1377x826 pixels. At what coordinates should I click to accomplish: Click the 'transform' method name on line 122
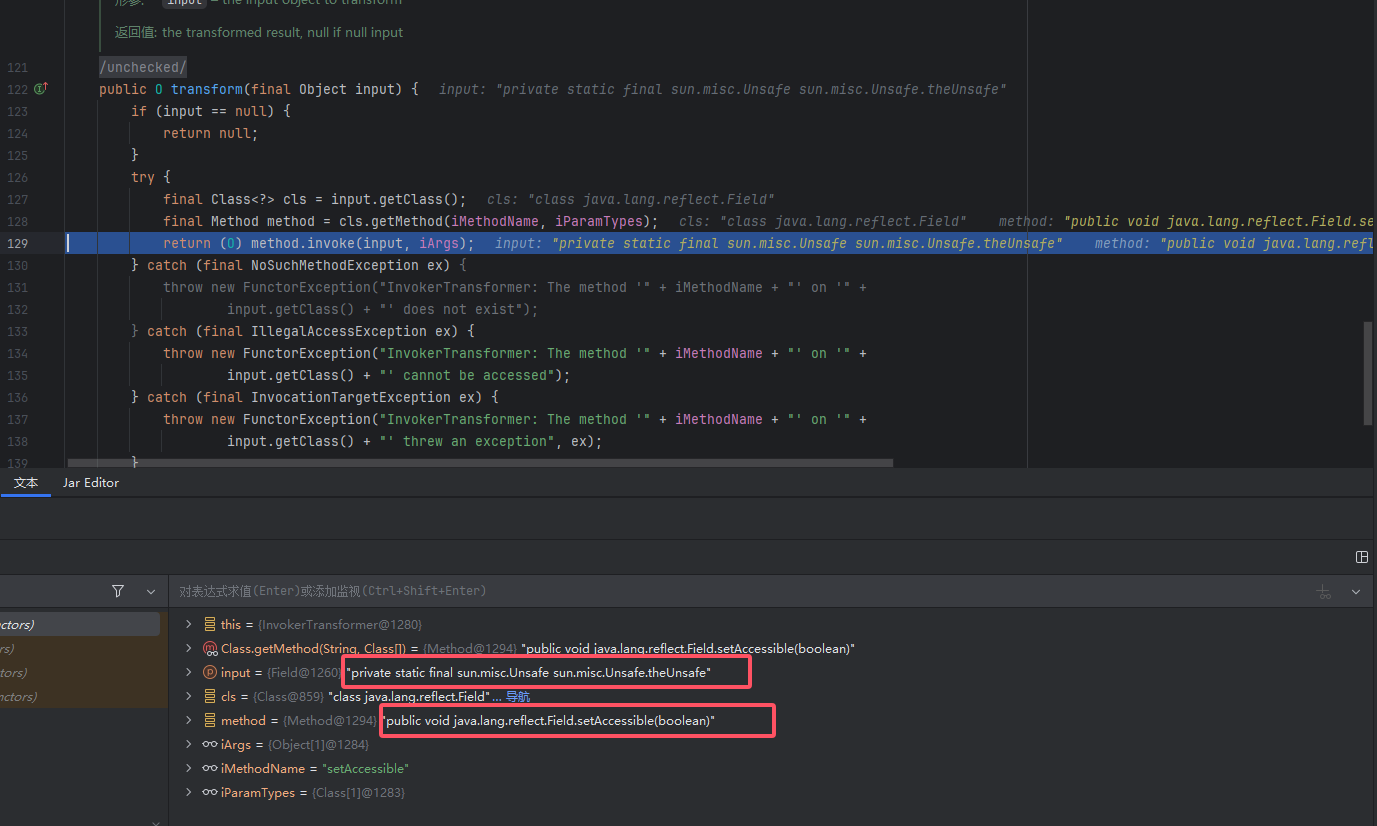pyautogui.click(x=207, y=89)
